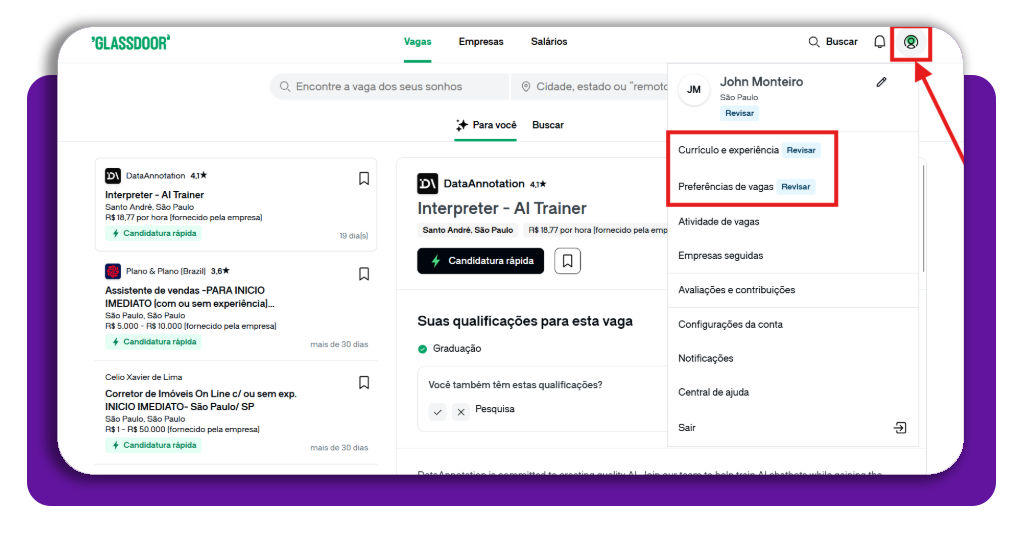Open the profile account icon

pos(910,42)
